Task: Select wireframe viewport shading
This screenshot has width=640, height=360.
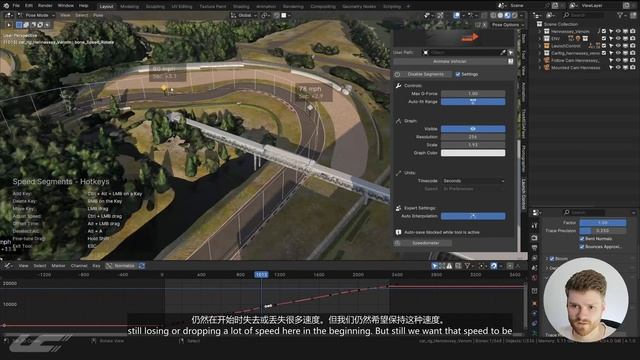Action: [493, 15]
